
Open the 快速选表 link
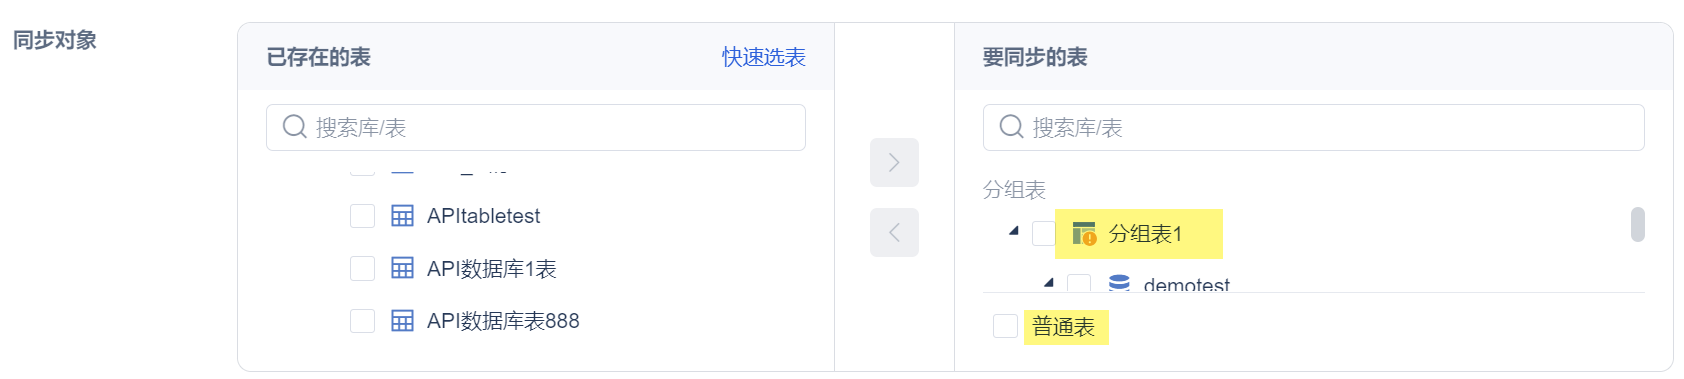click(764, 57)
